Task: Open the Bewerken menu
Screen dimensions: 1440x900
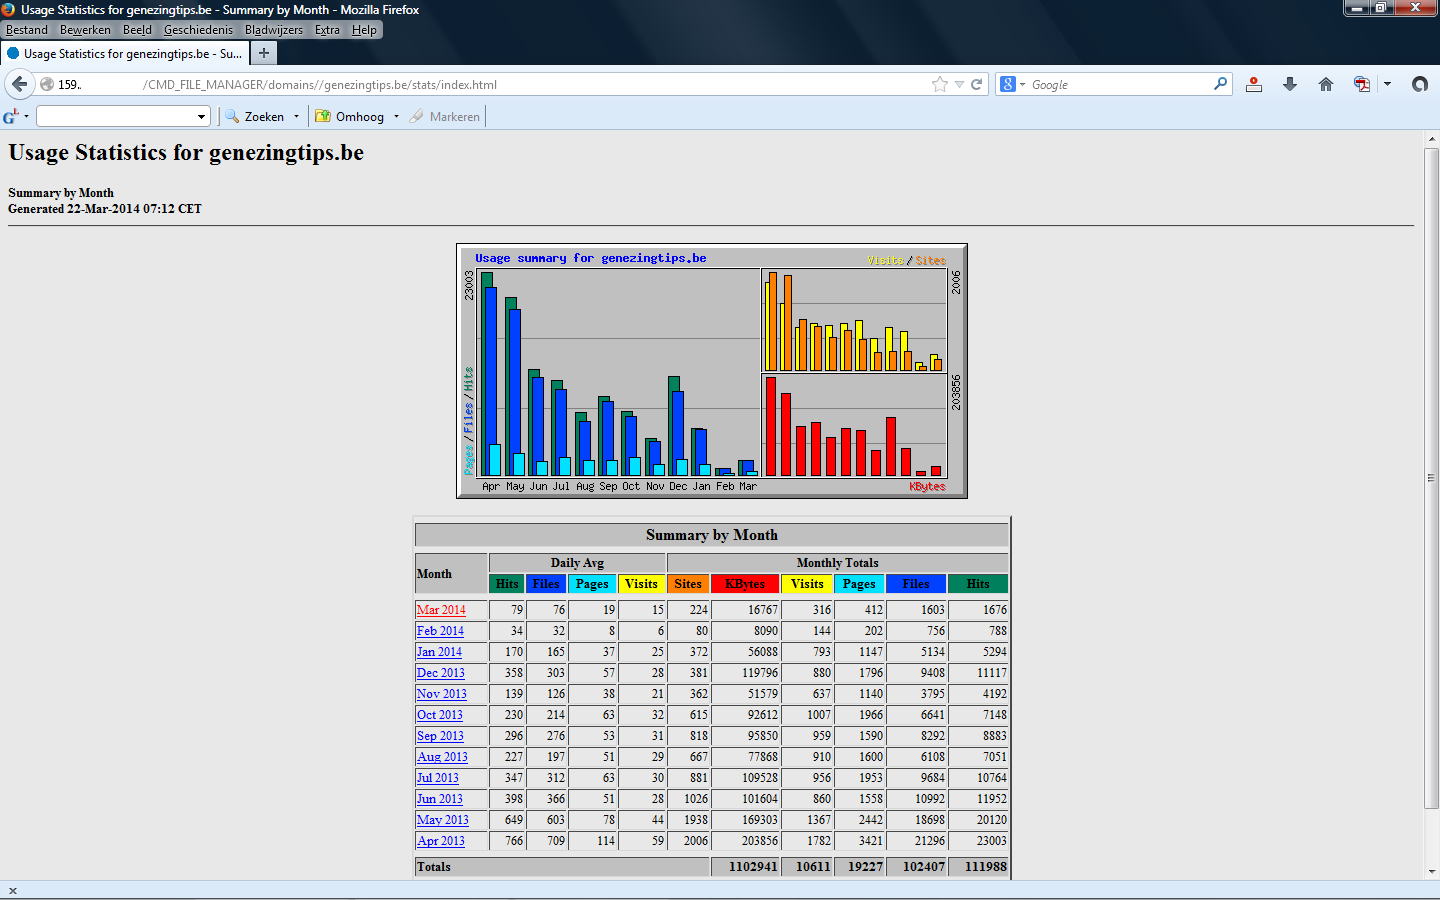Action: pos(85,30)
